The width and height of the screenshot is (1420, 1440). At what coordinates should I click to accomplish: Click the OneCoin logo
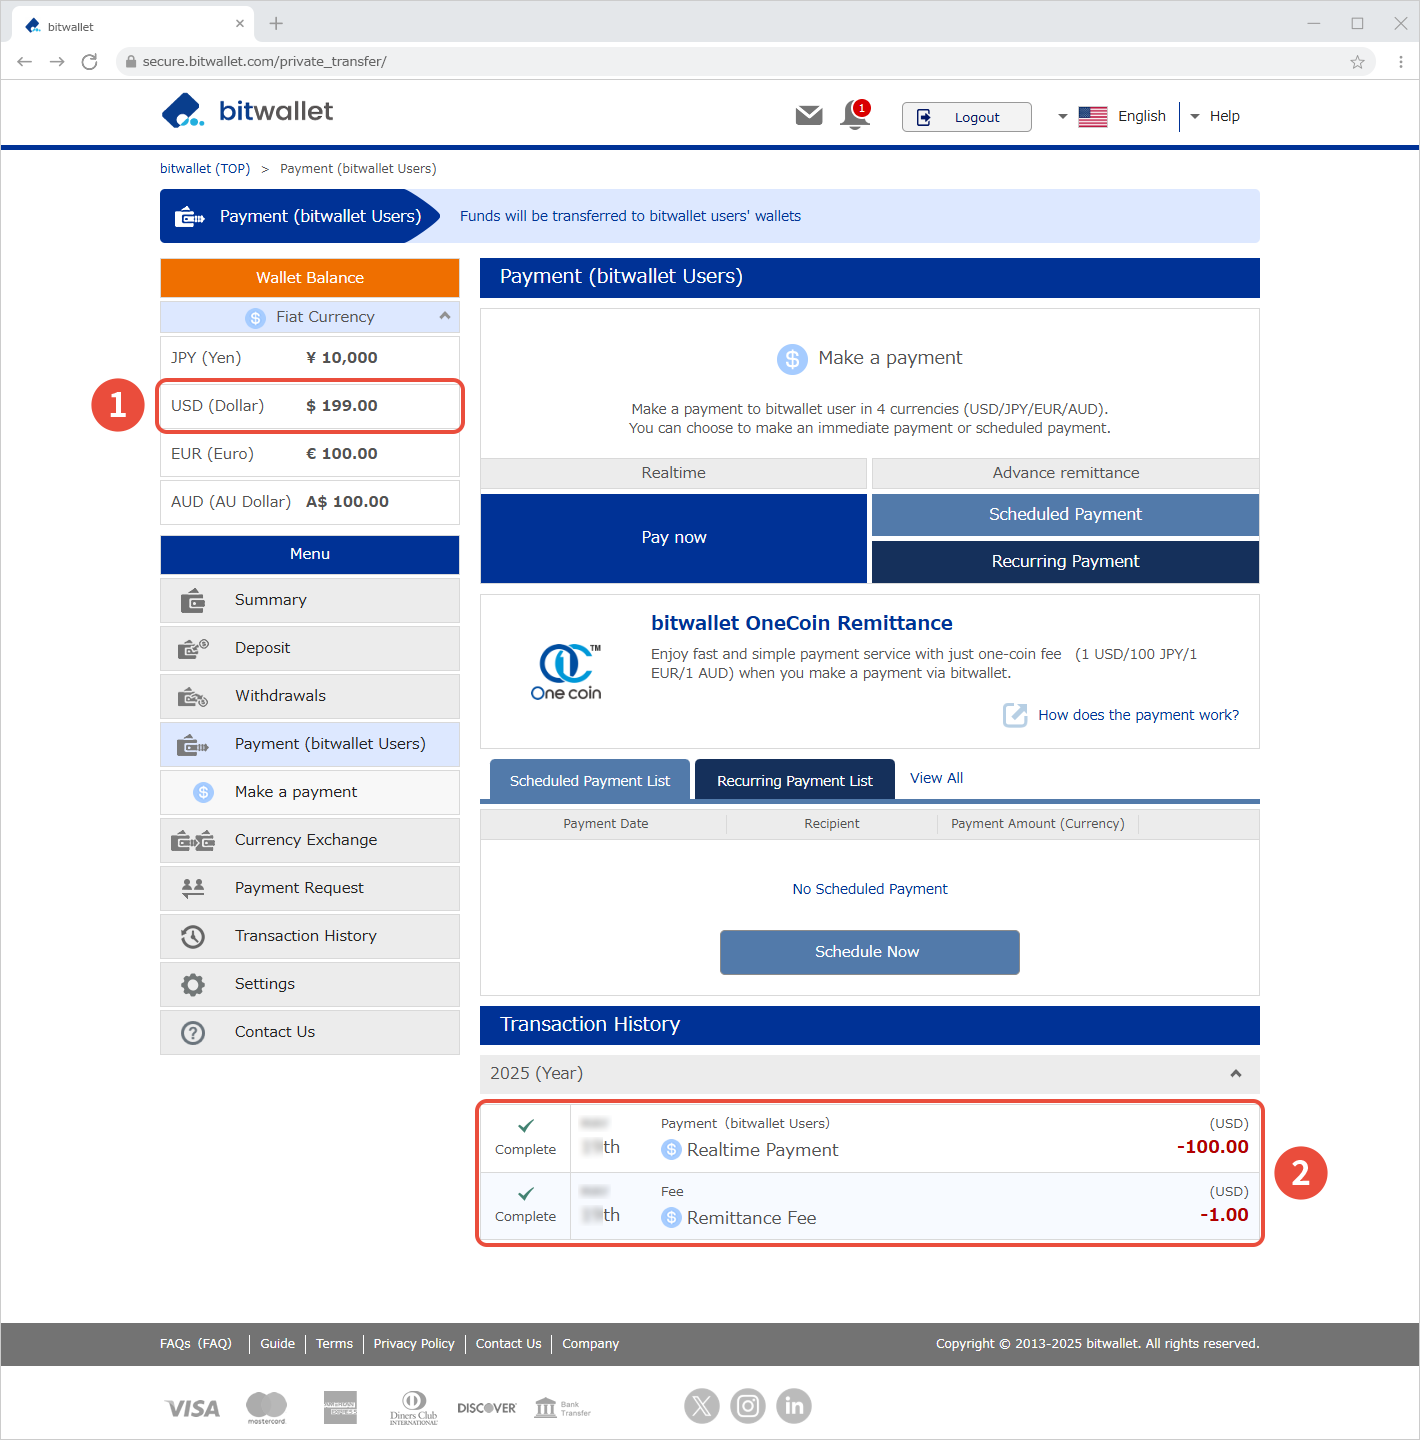[566, 672]
